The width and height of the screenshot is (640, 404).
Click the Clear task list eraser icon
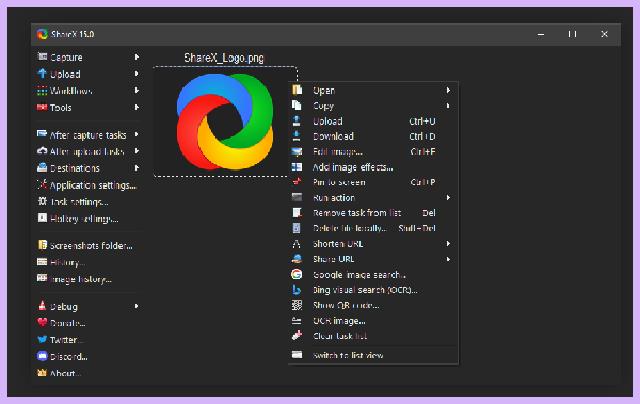pos(297,335)
